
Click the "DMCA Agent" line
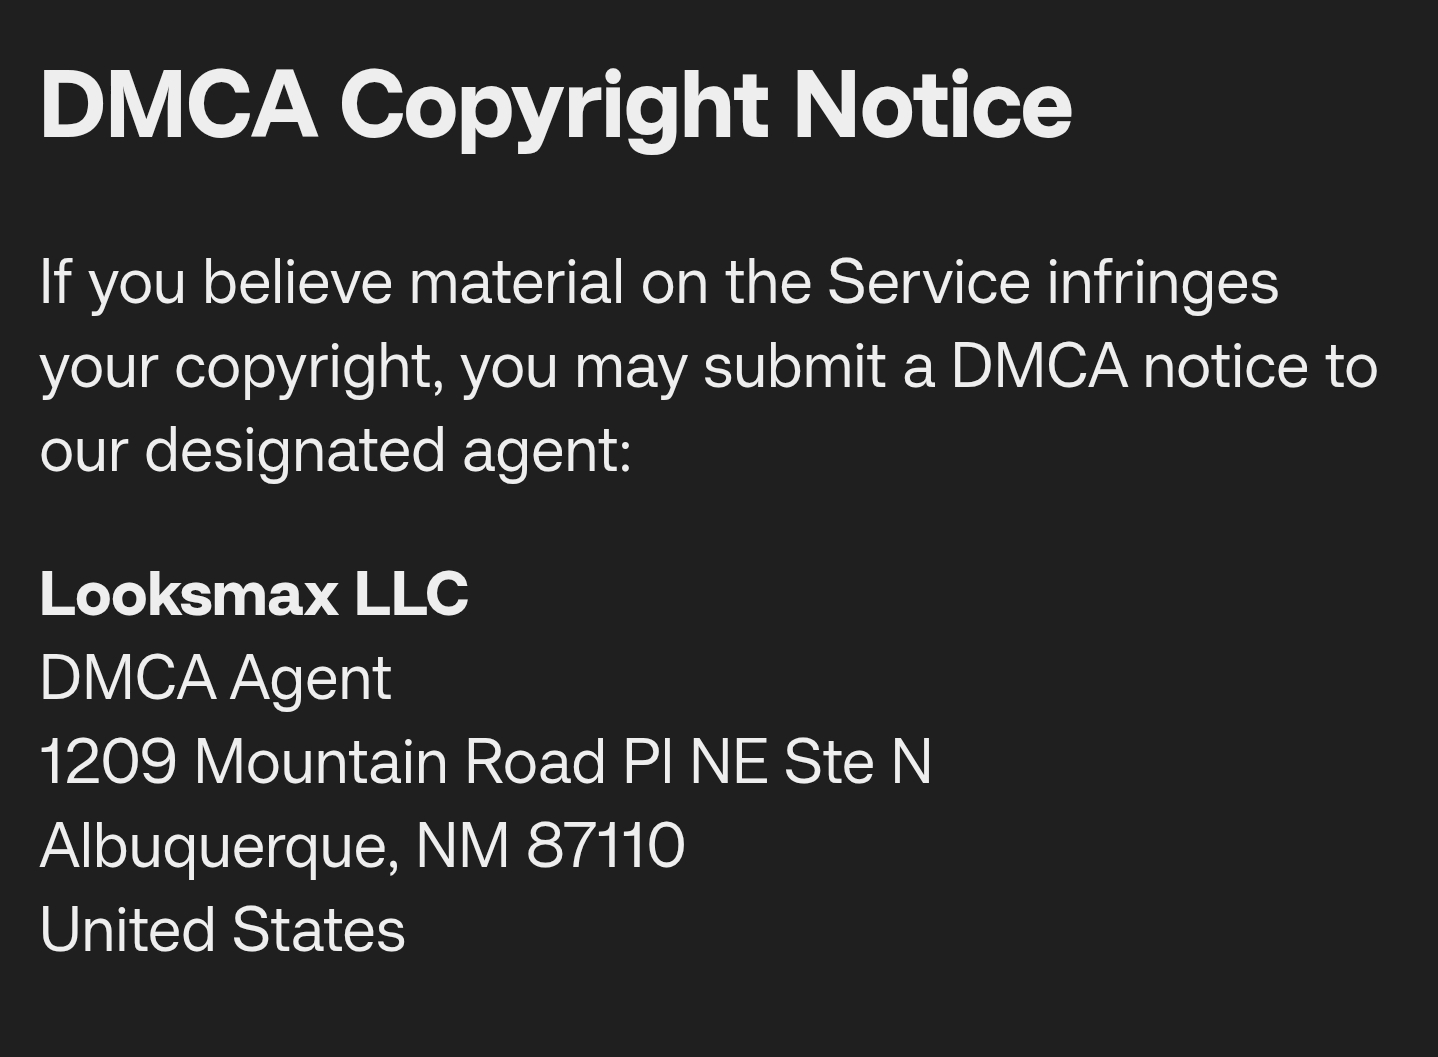click(215, 678)
